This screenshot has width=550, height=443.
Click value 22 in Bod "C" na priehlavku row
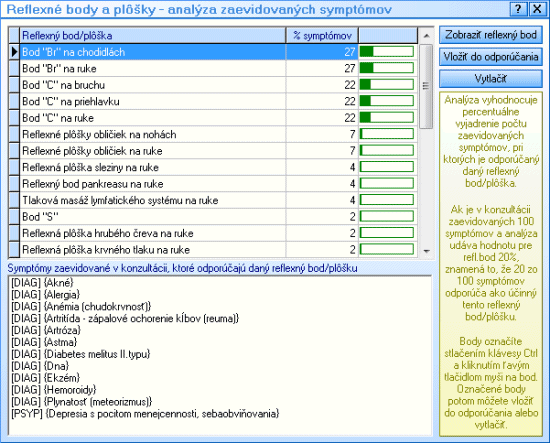pos(349,101)
